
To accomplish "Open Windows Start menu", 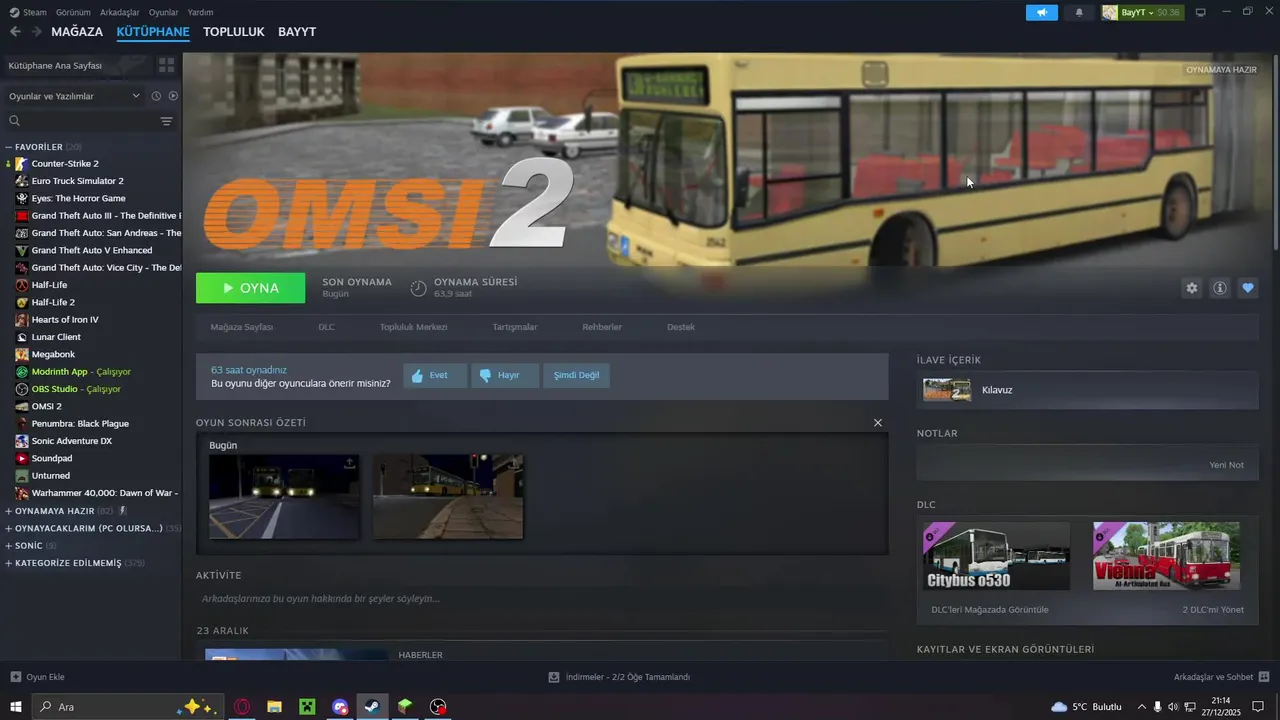I will click(16, 707).
